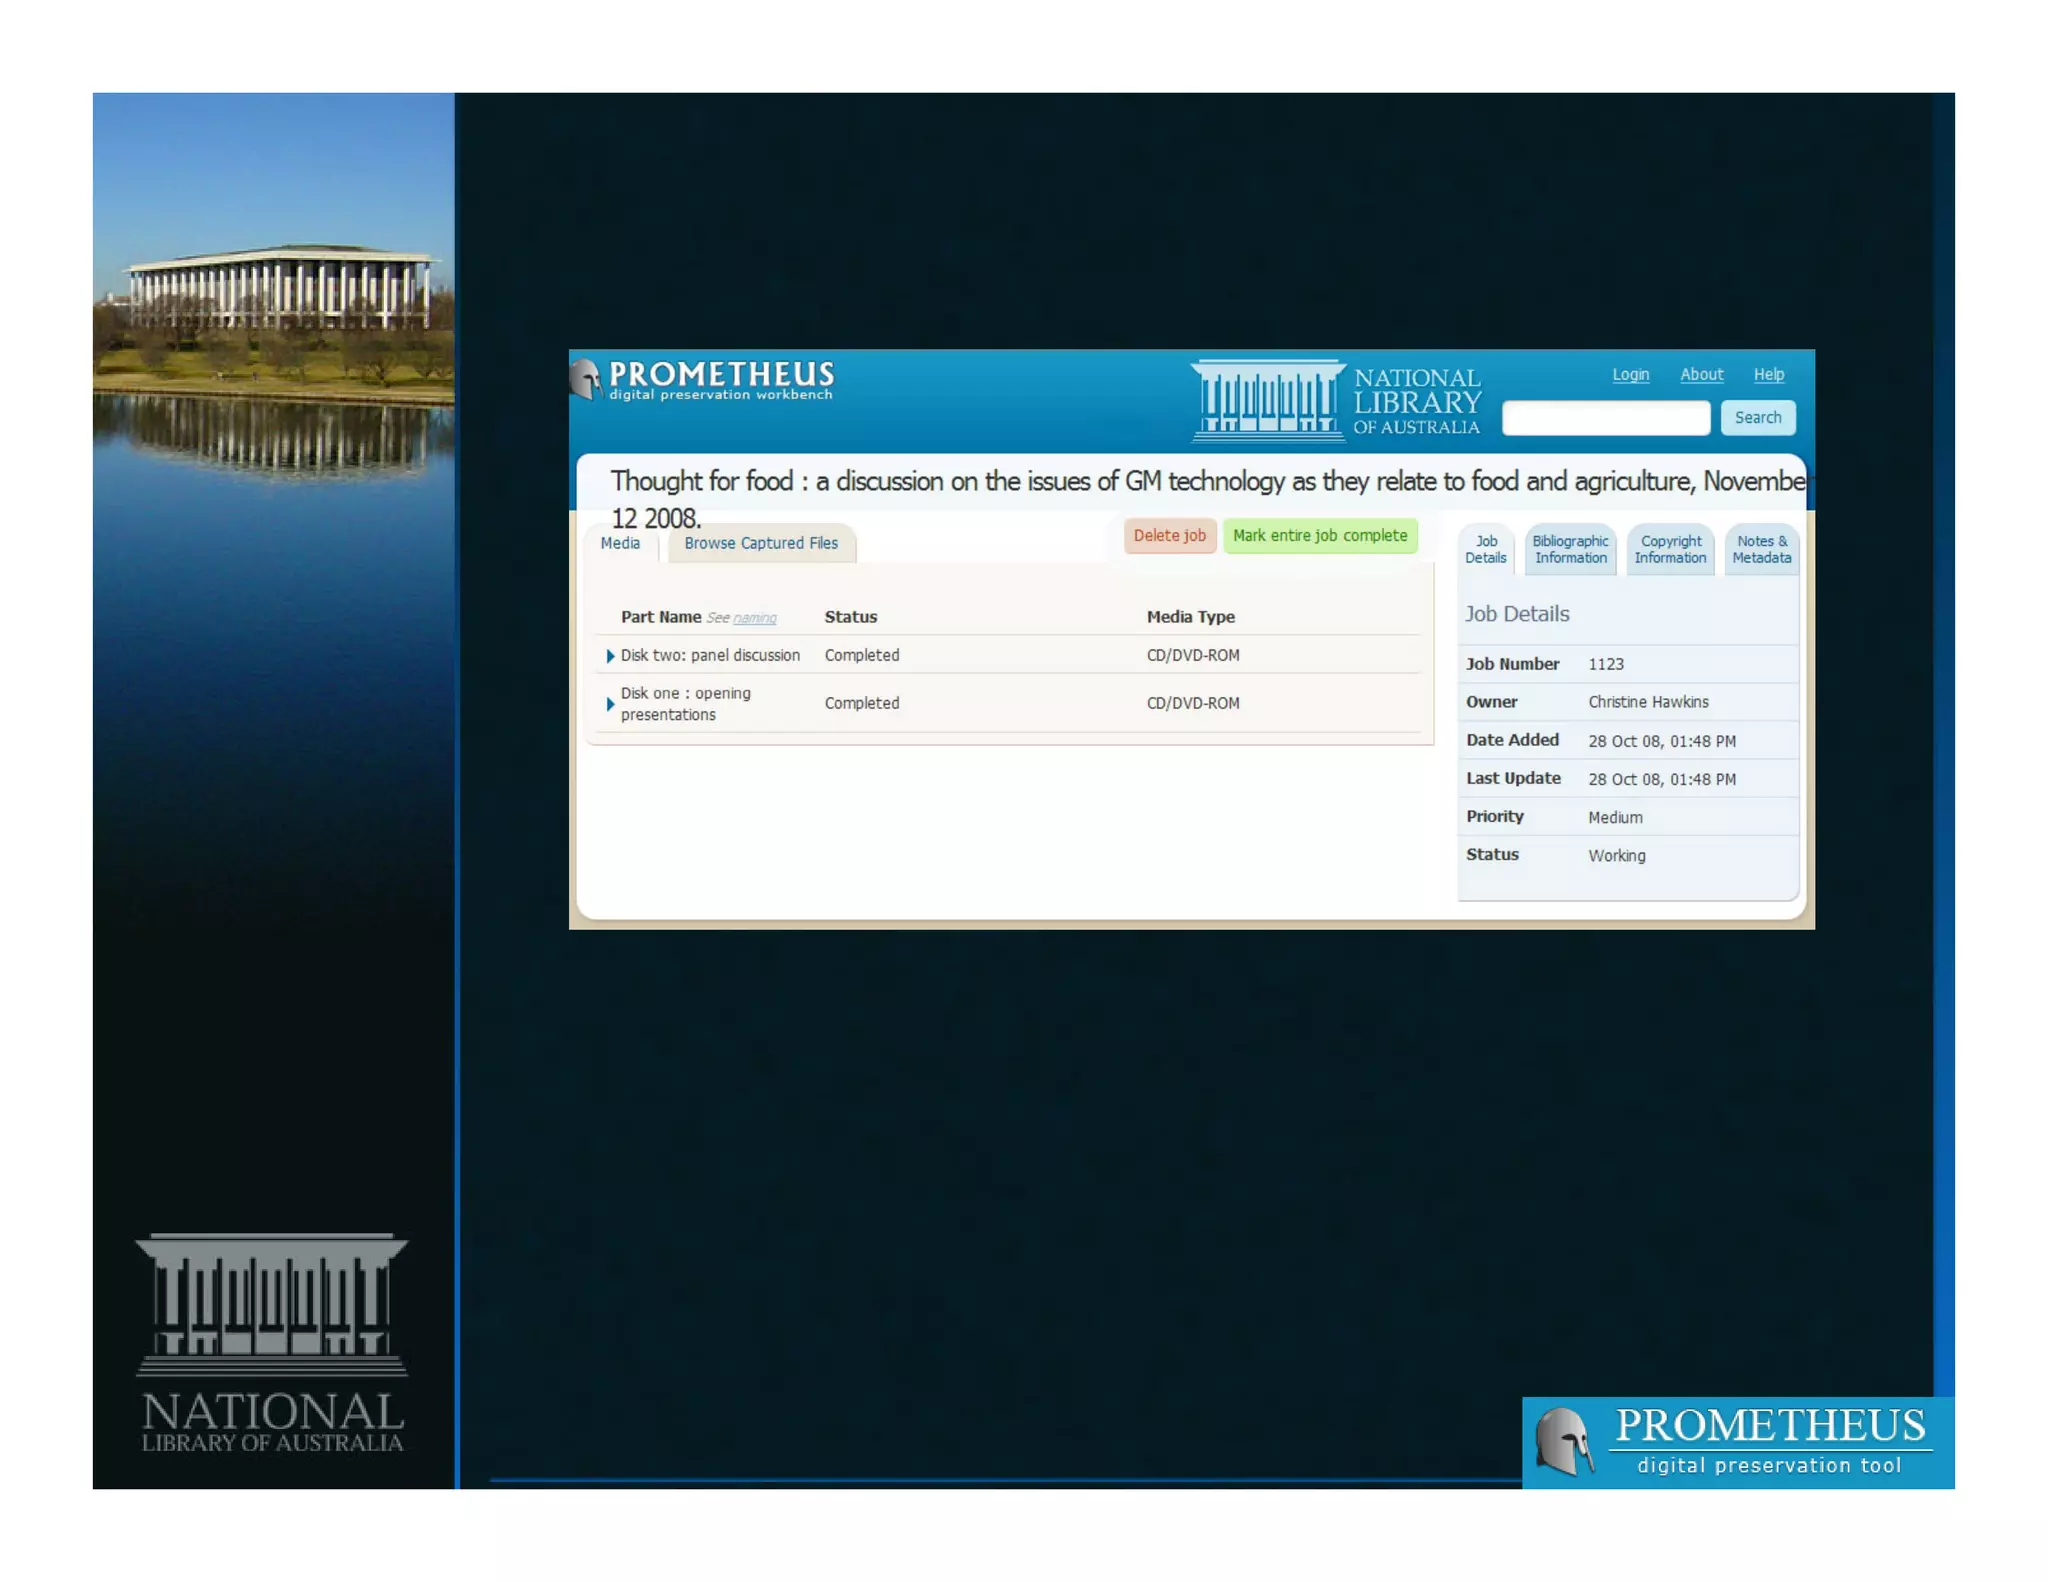Click into the search text field

coord(1605,418)
